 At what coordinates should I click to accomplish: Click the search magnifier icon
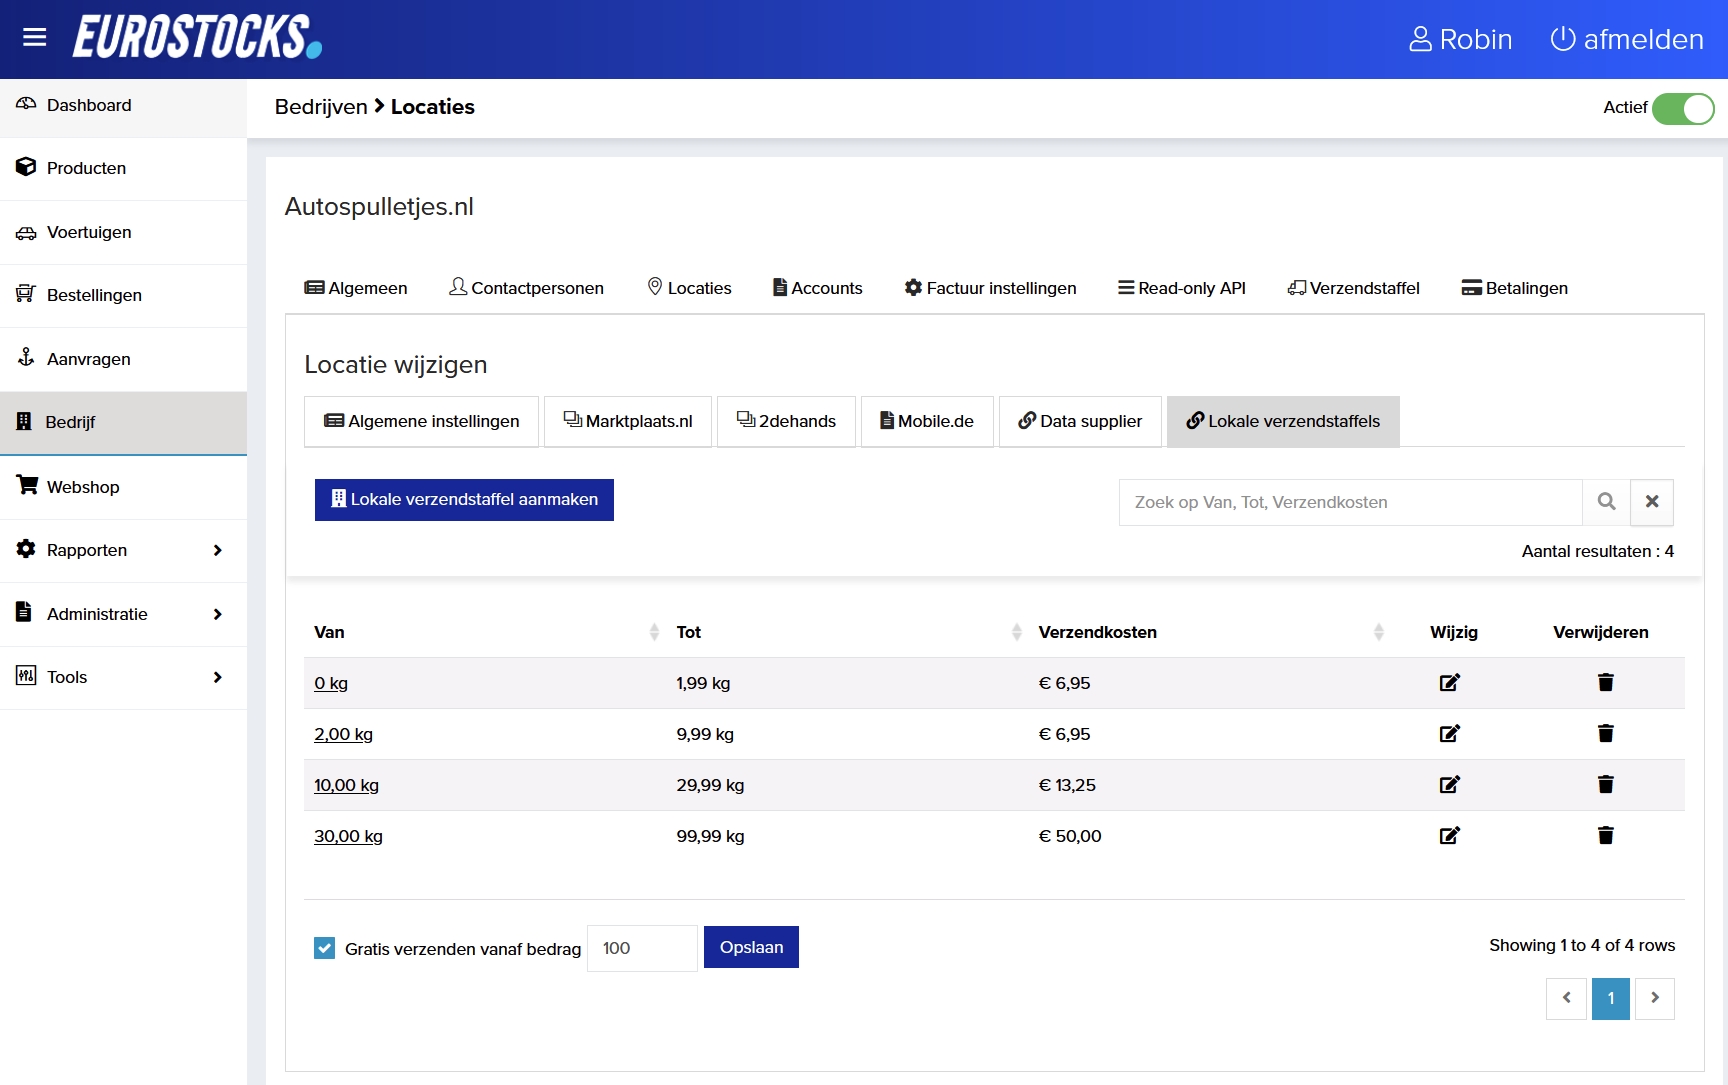[x=1606, y=502]
